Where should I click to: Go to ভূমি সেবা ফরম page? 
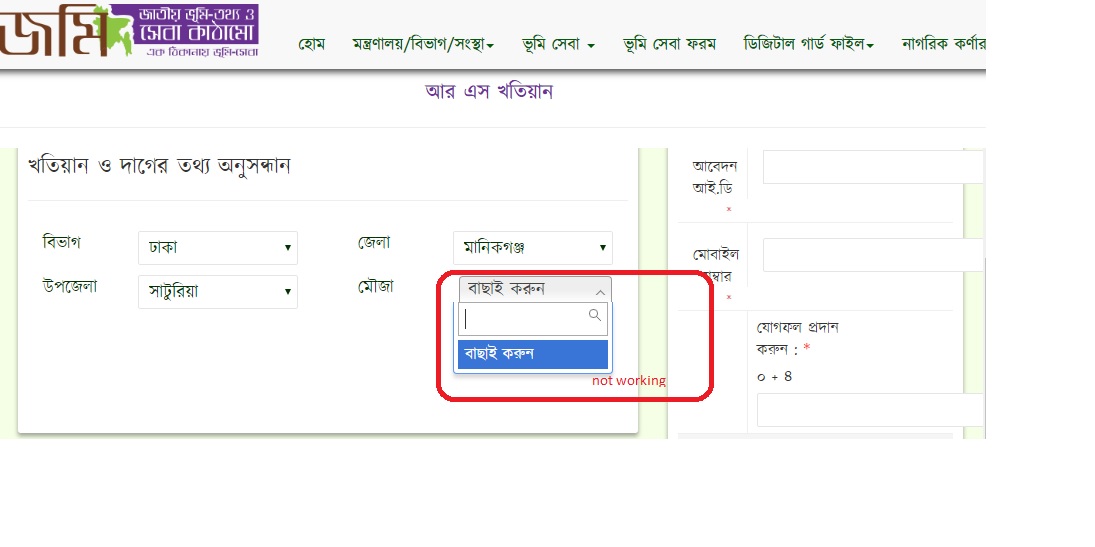pos(670,45)
